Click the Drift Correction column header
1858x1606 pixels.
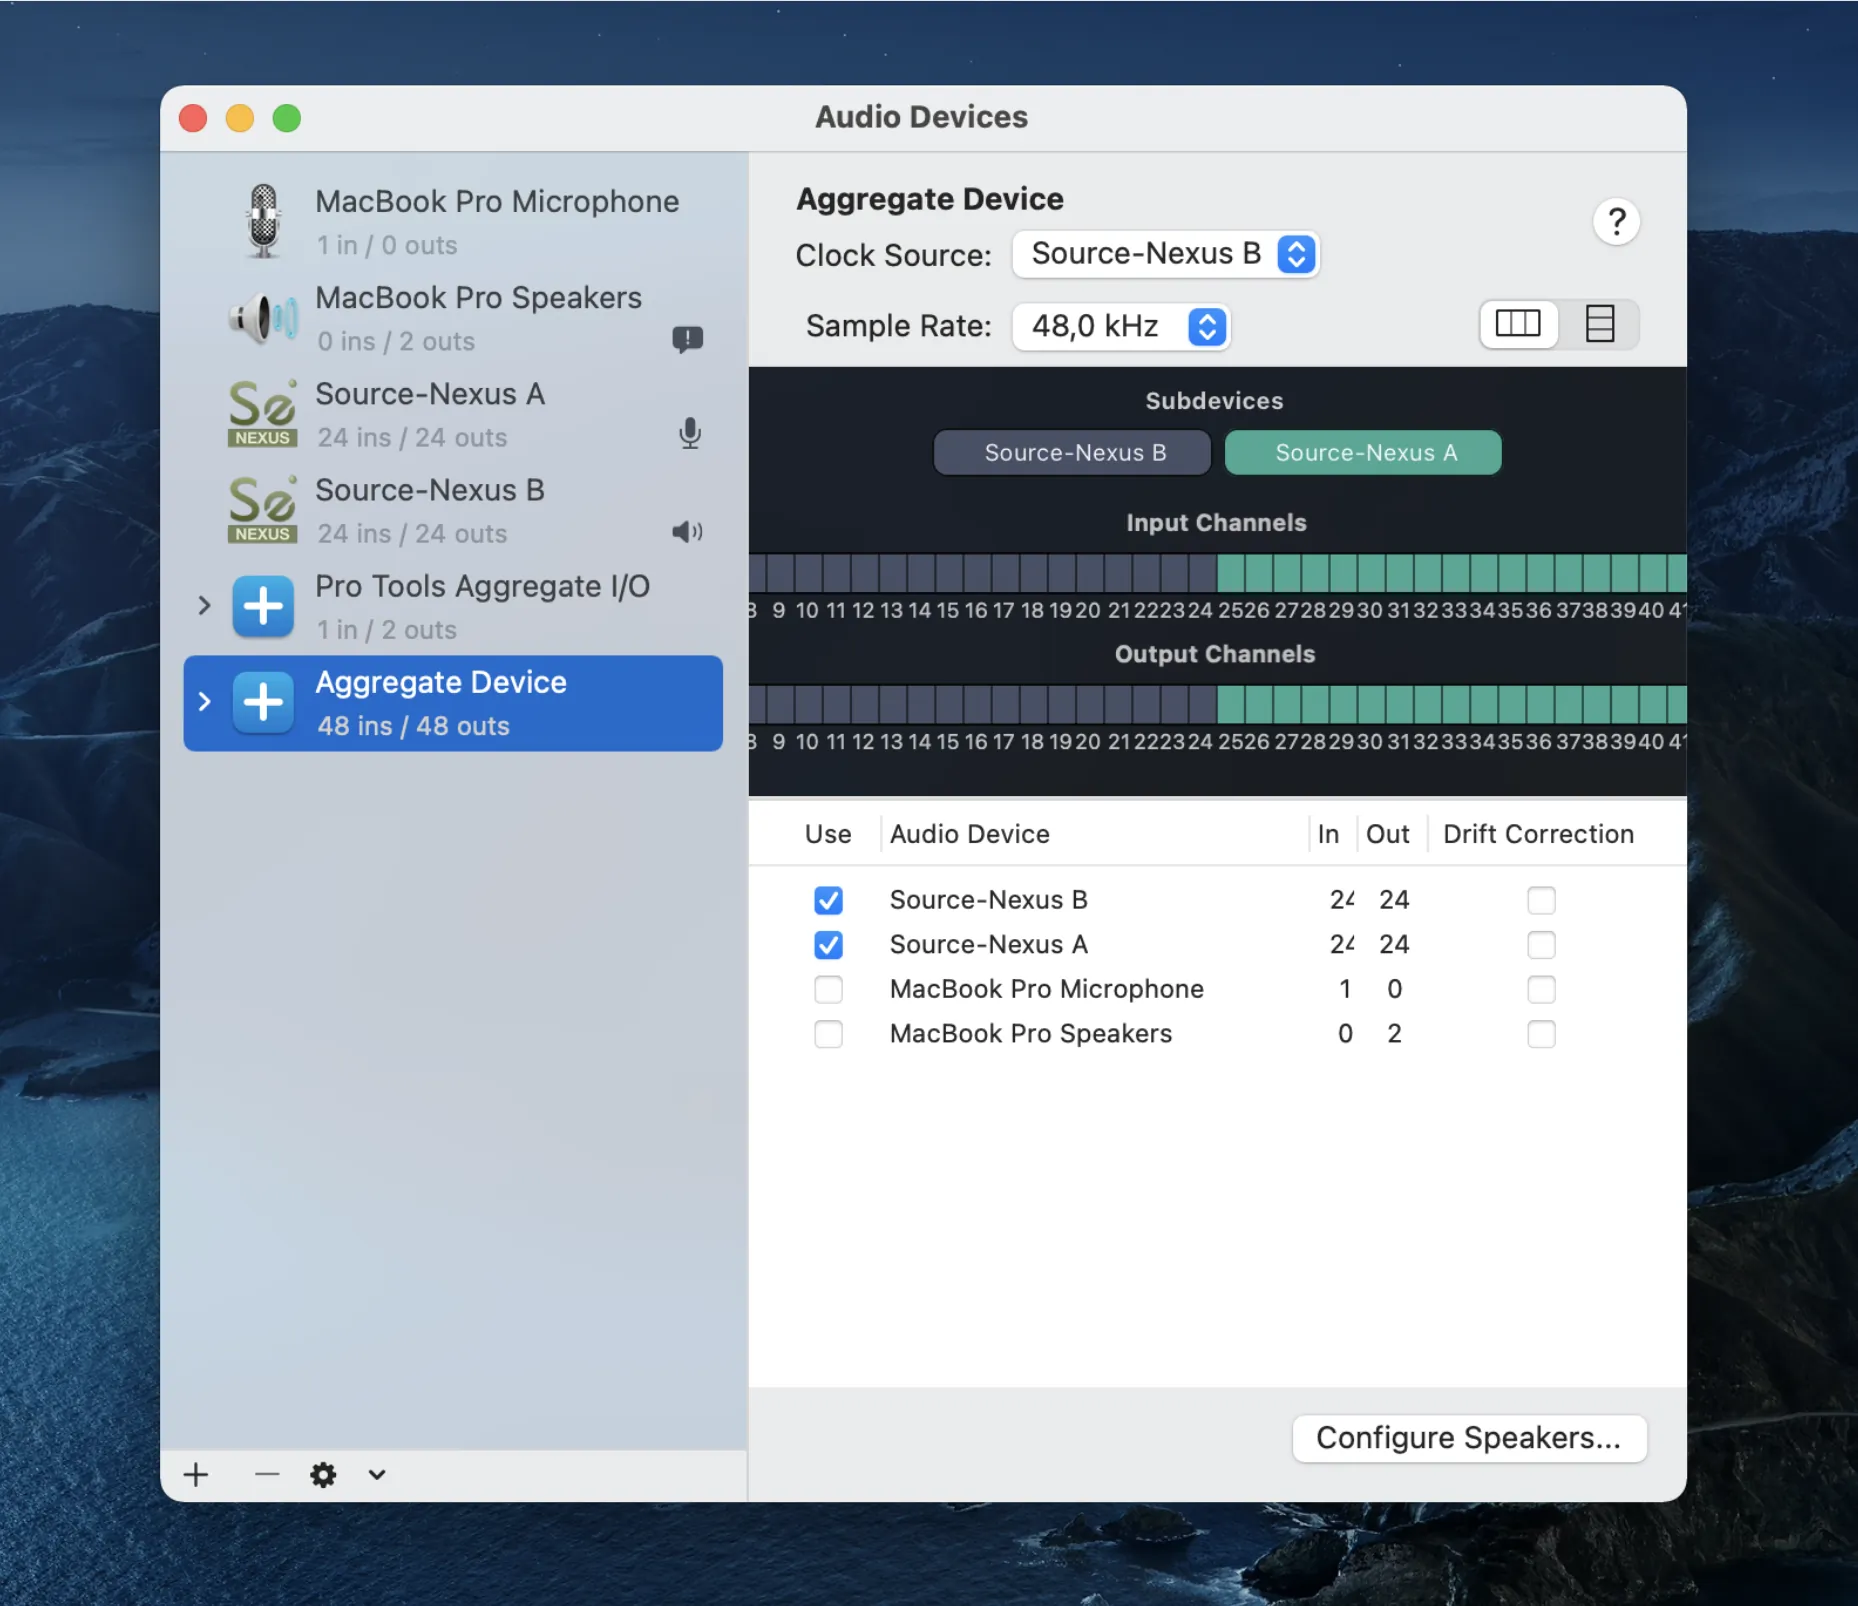point(1539,834)
